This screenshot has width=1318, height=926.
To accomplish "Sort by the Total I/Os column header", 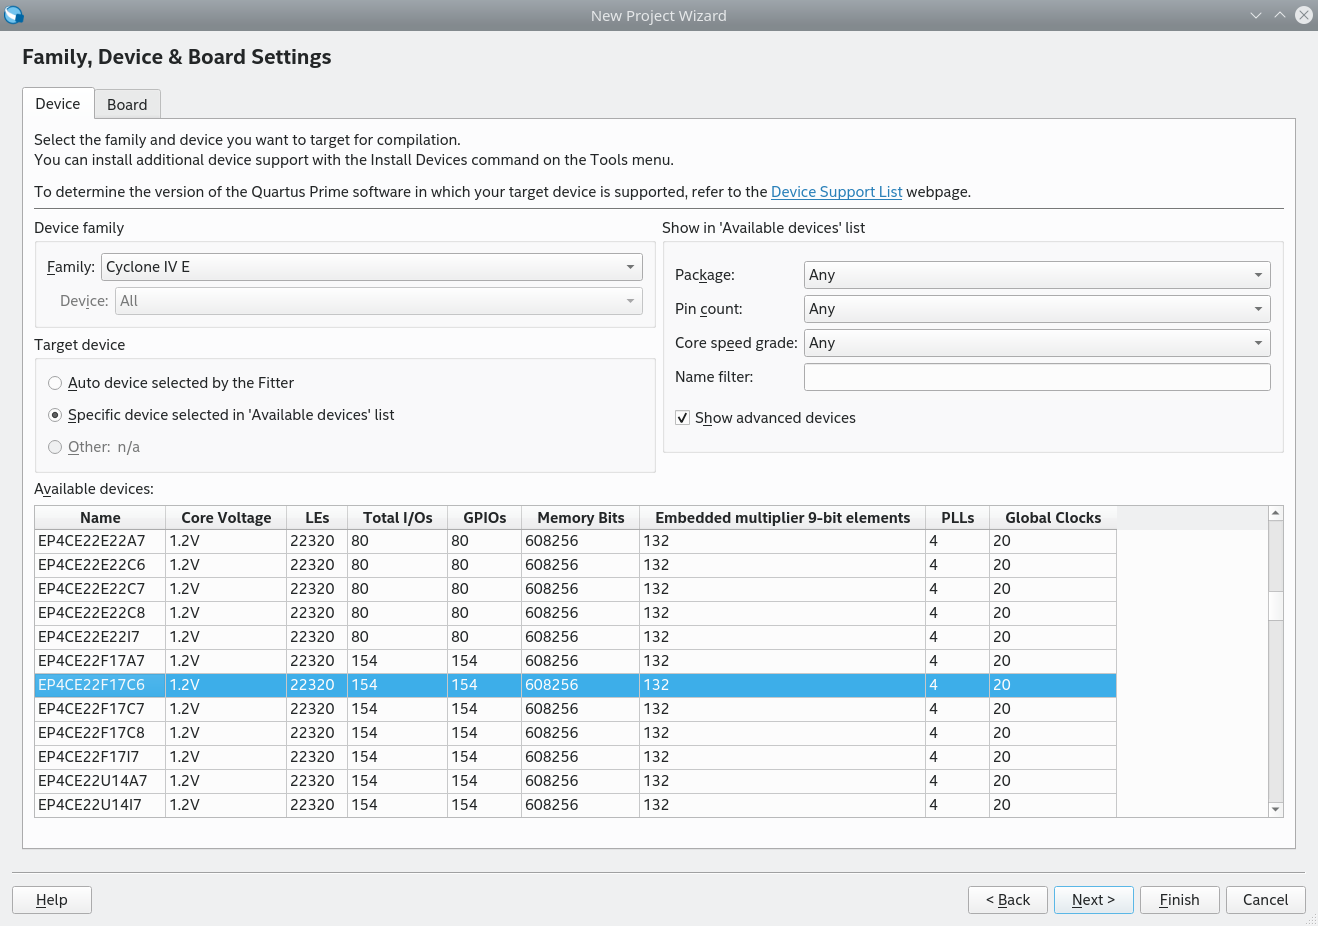I will click(398, 518).
